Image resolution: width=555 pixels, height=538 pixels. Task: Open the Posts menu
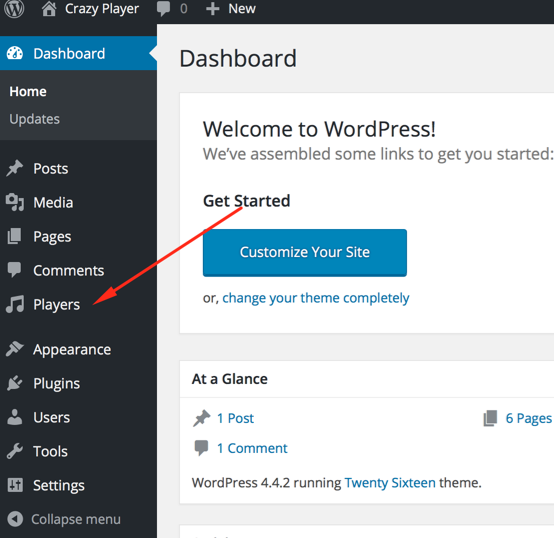[51, 168]
